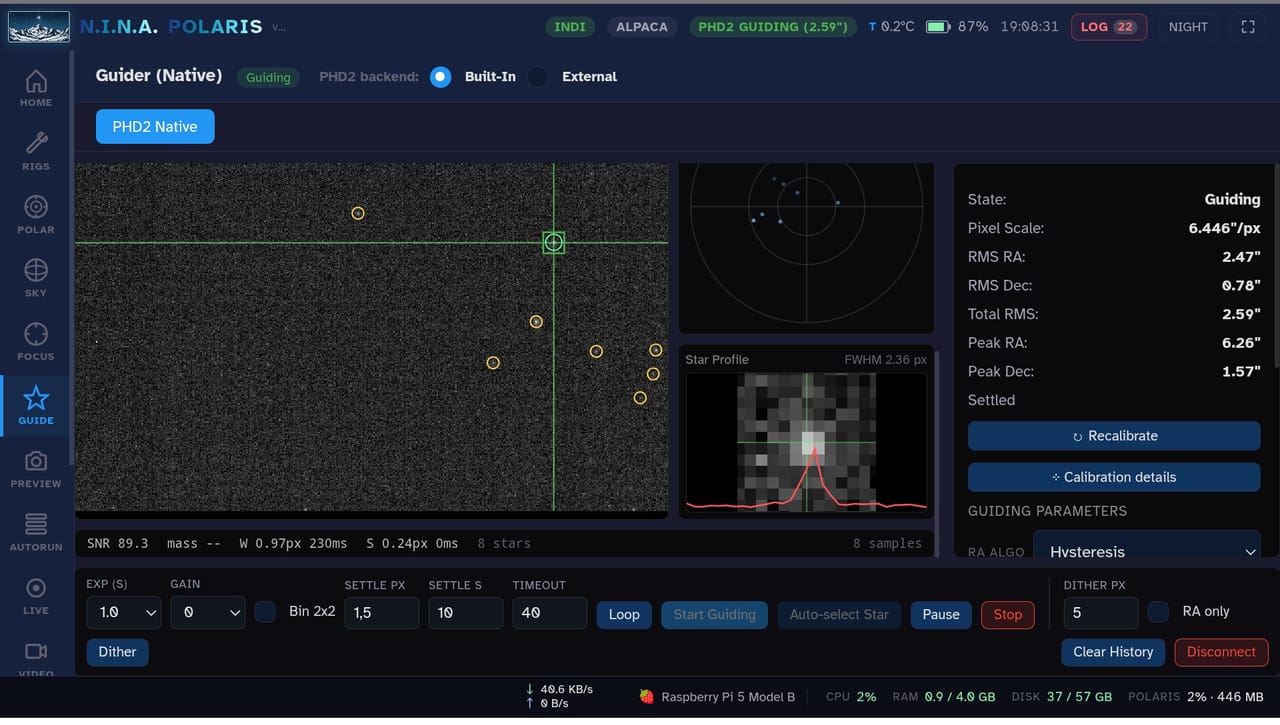Open the Preview camera icon

pyautogui.click(x=36, y=469)
